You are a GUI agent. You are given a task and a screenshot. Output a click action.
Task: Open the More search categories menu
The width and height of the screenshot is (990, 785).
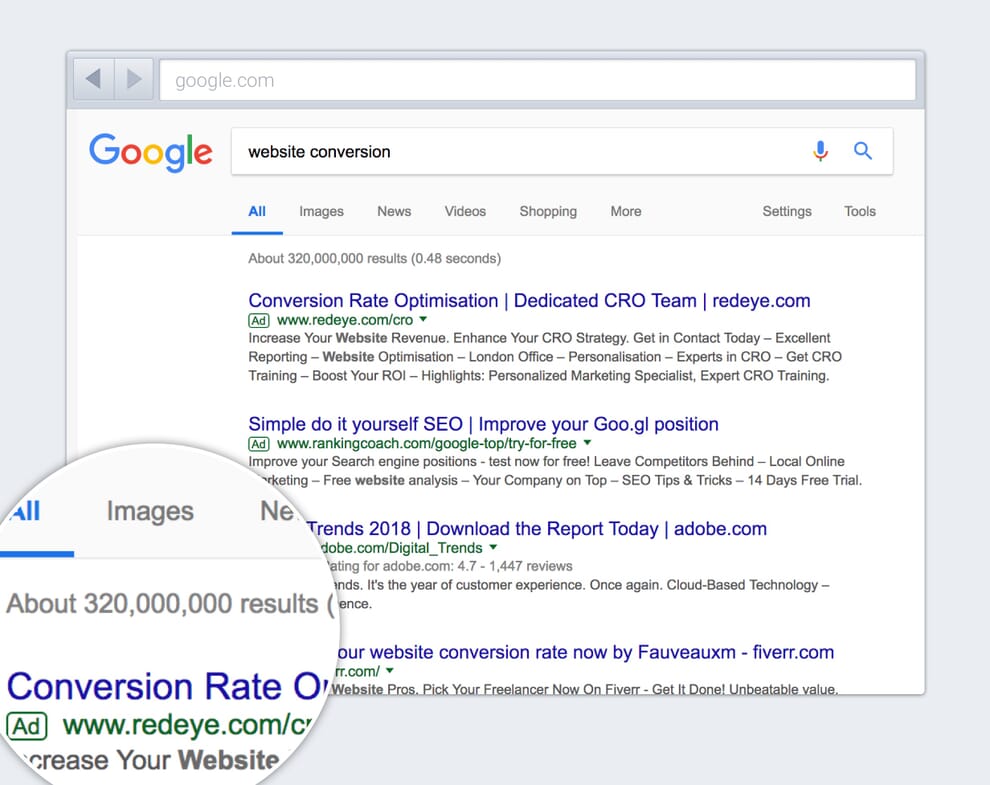626,212
